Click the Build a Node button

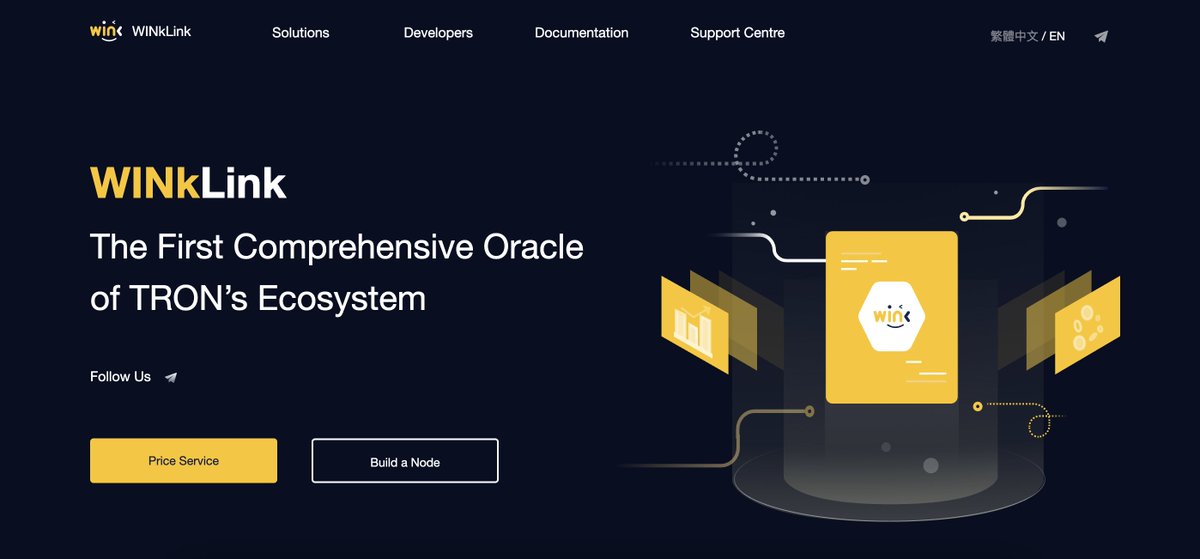405,461
